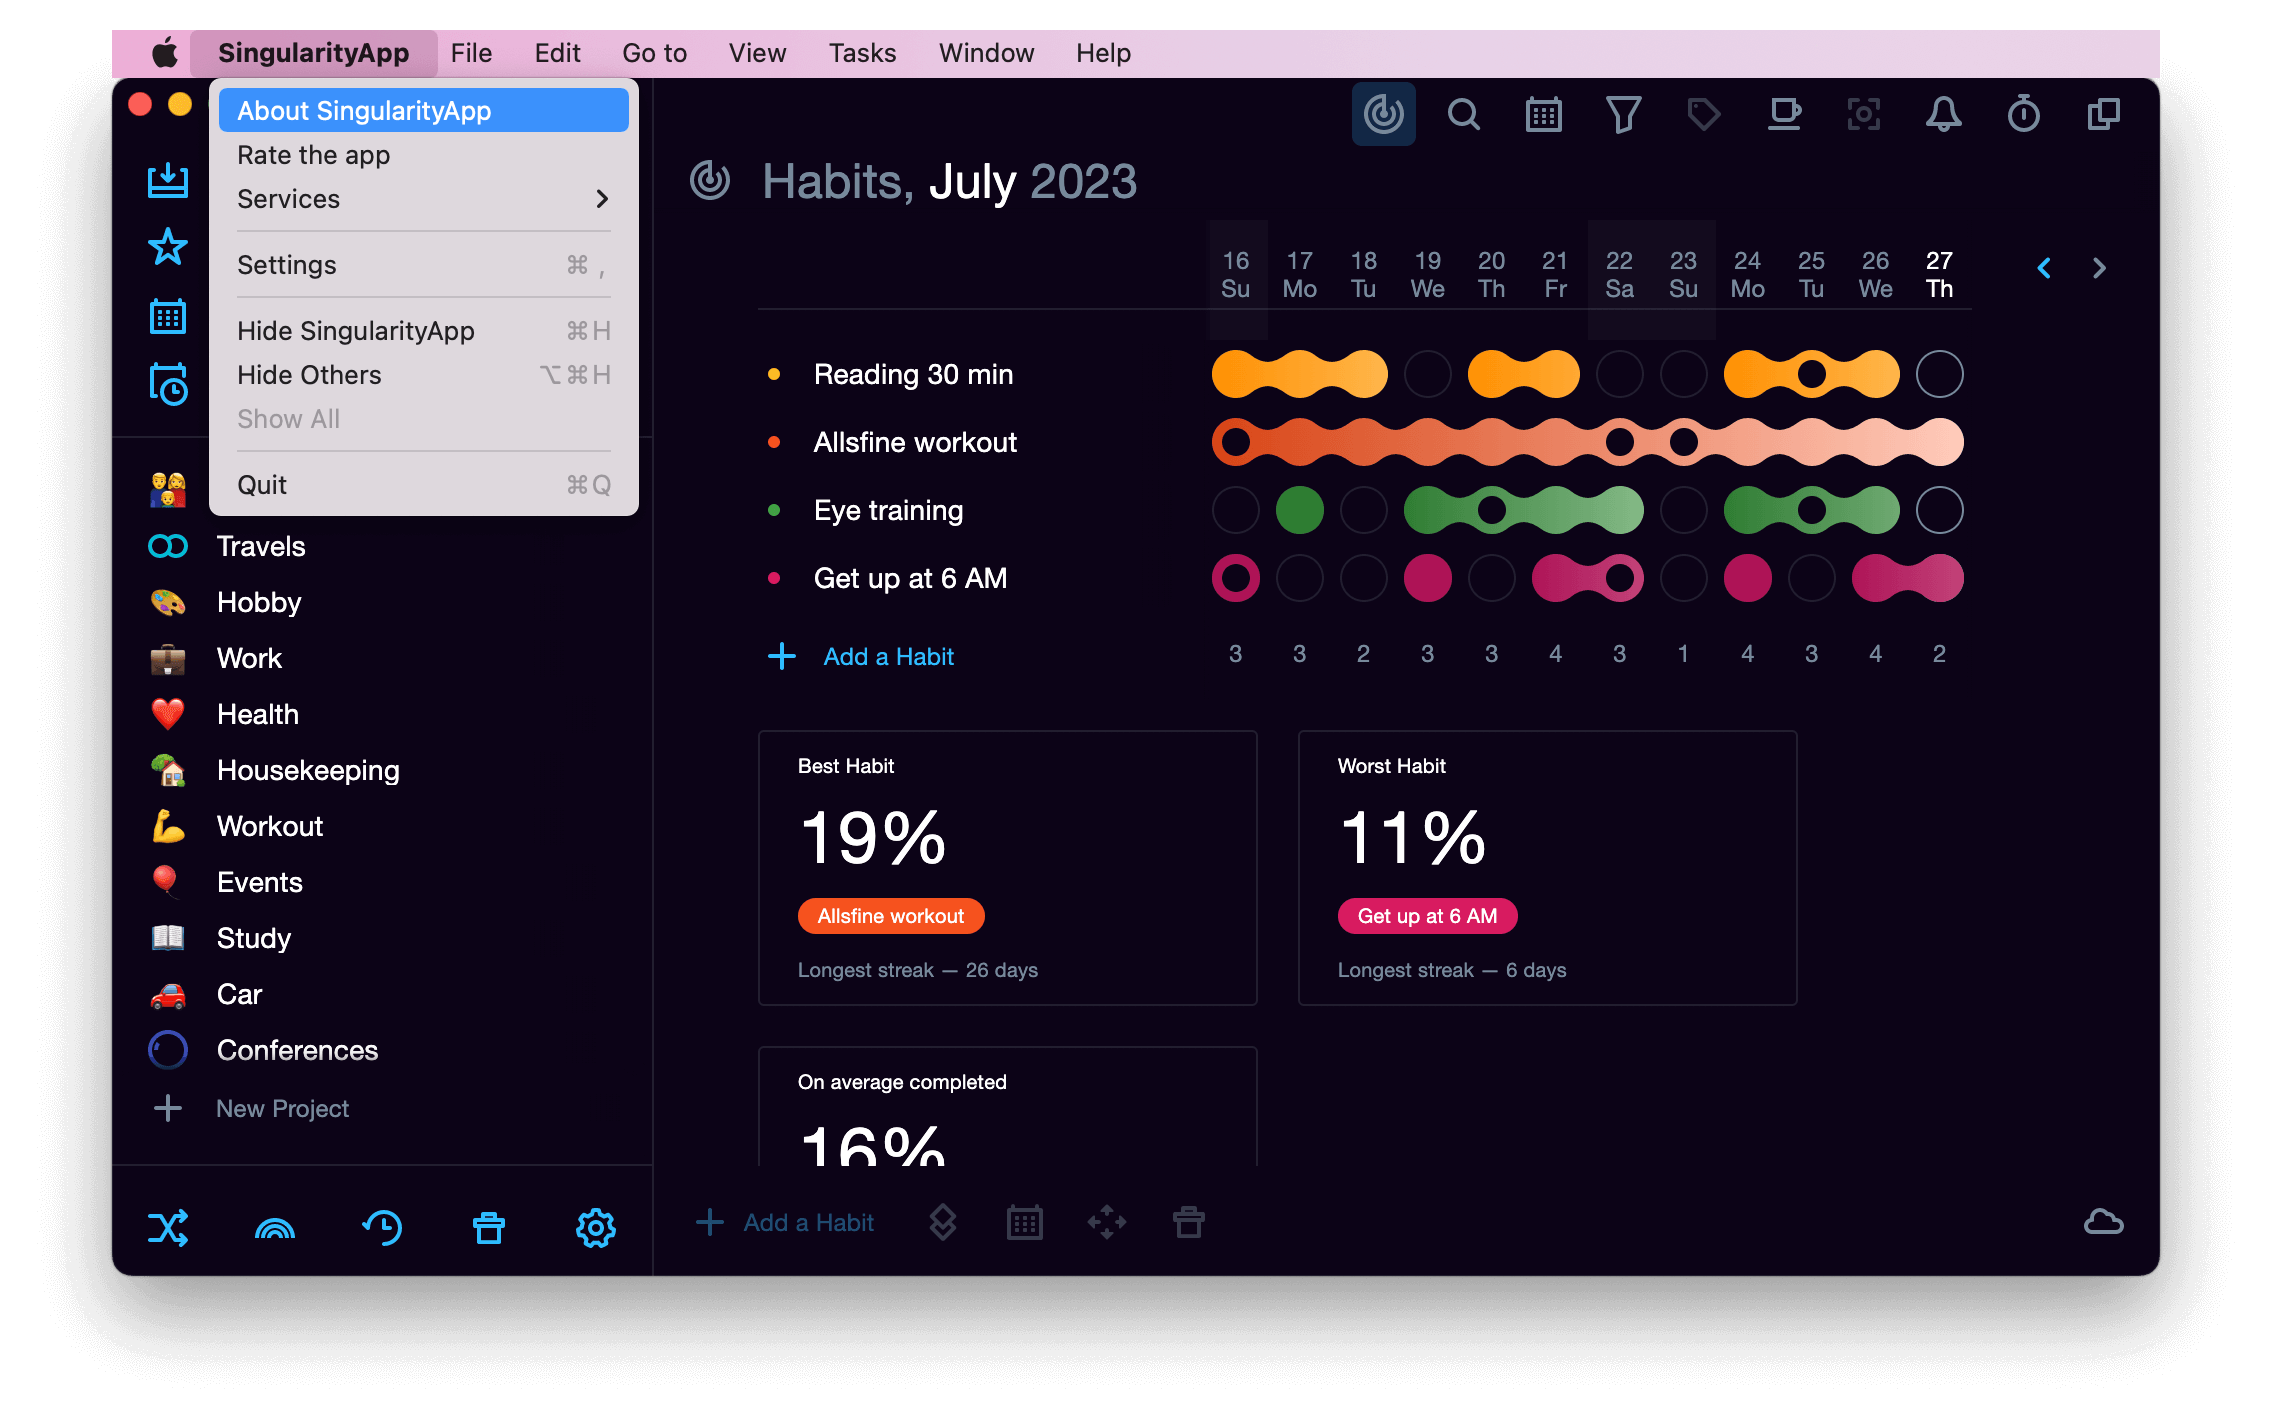This screenshot has height=1424, width=2272.
Task: Open the Apple menu
Action: tap(164, 53)
